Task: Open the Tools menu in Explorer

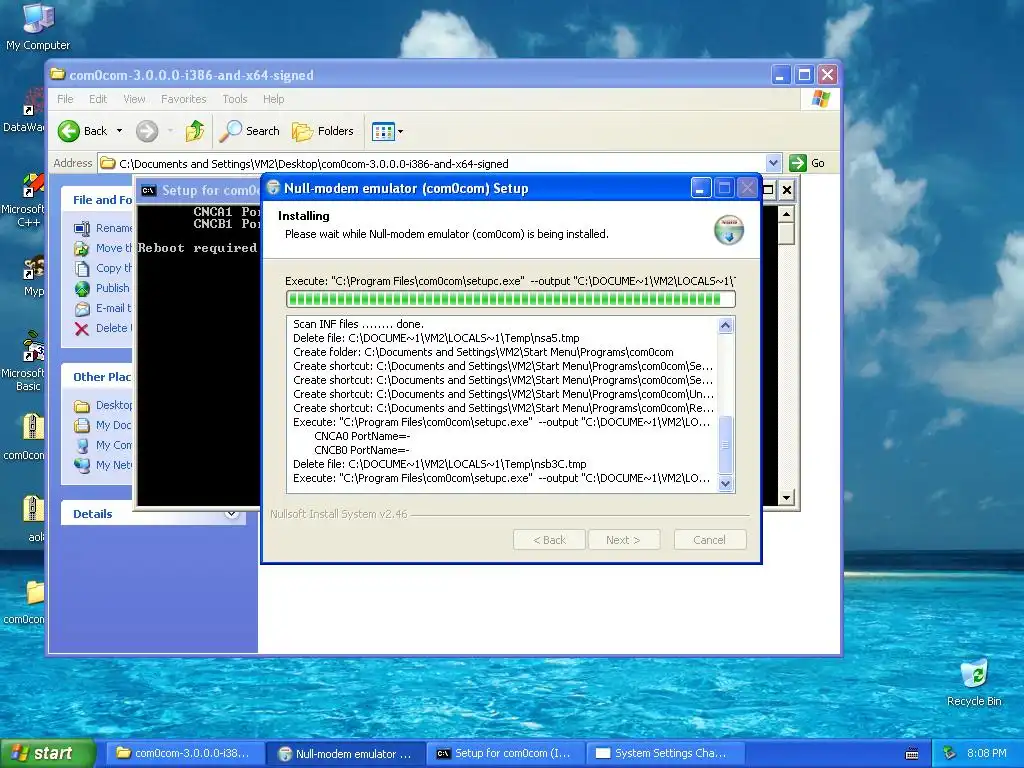Action: 234,99
